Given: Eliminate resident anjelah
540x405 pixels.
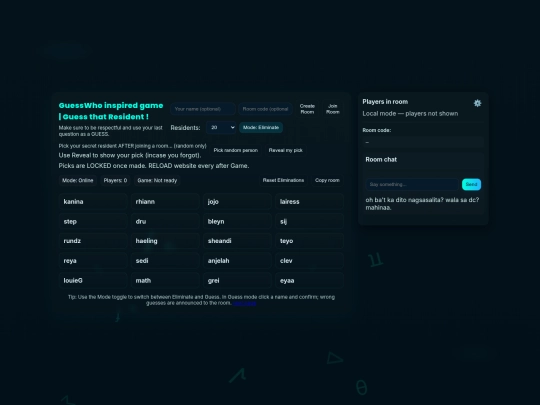Looking at the screenshot, I should point(237,261).
